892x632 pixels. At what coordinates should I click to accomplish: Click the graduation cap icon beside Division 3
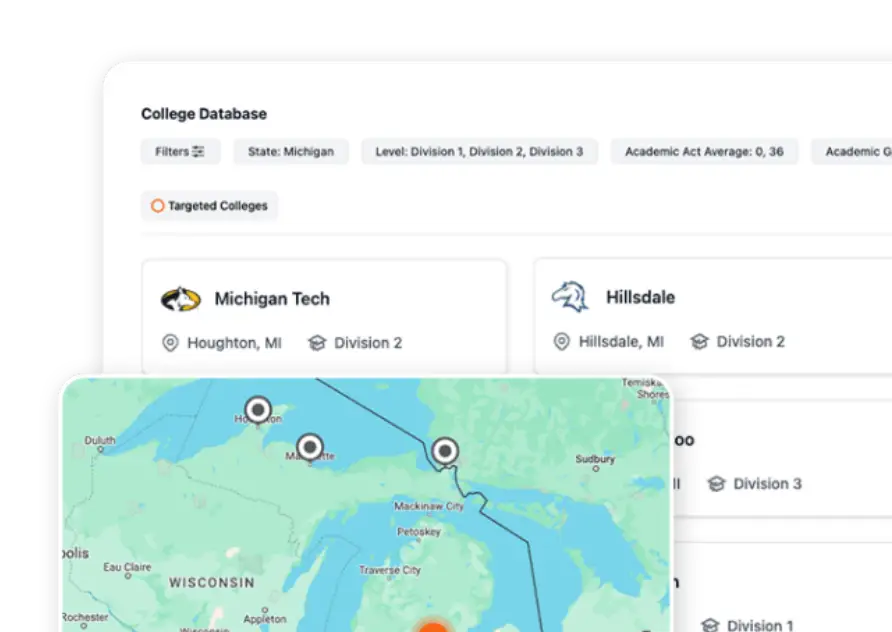(x=716, y=484)
